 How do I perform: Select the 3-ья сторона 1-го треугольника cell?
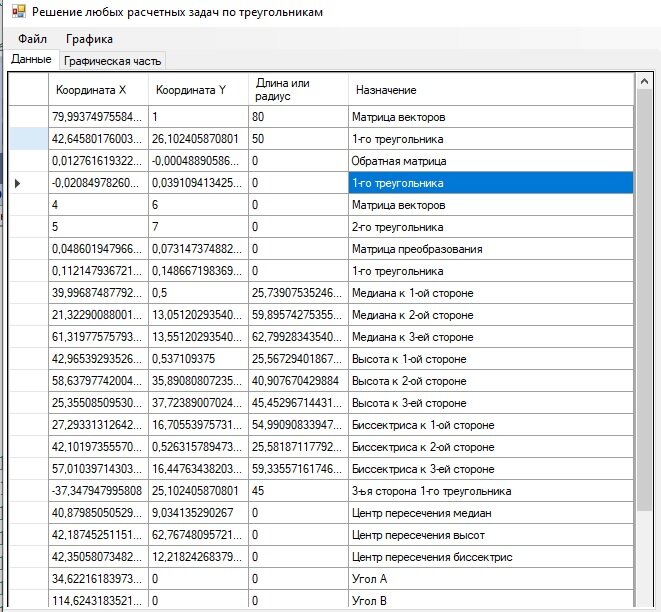(x=491, y=491)
